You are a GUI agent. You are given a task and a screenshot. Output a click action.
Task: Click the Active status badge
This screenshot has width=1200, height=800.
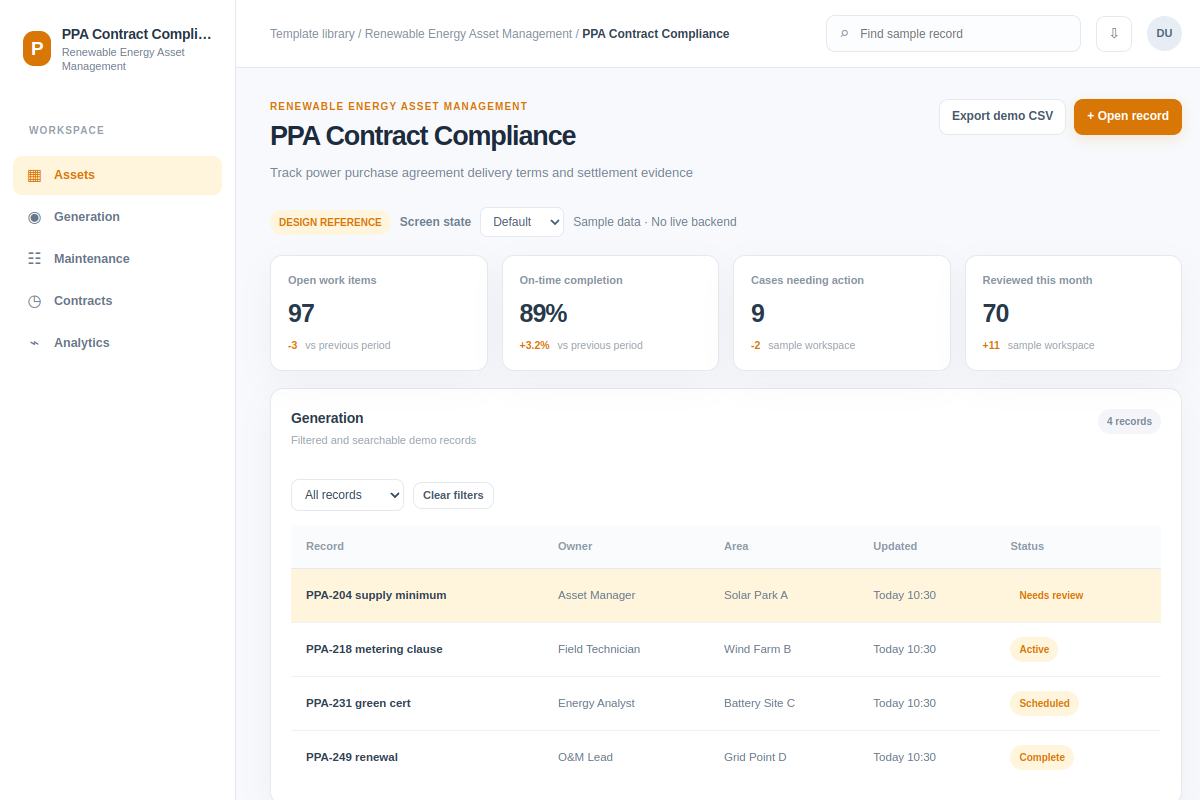point(1034,649)
